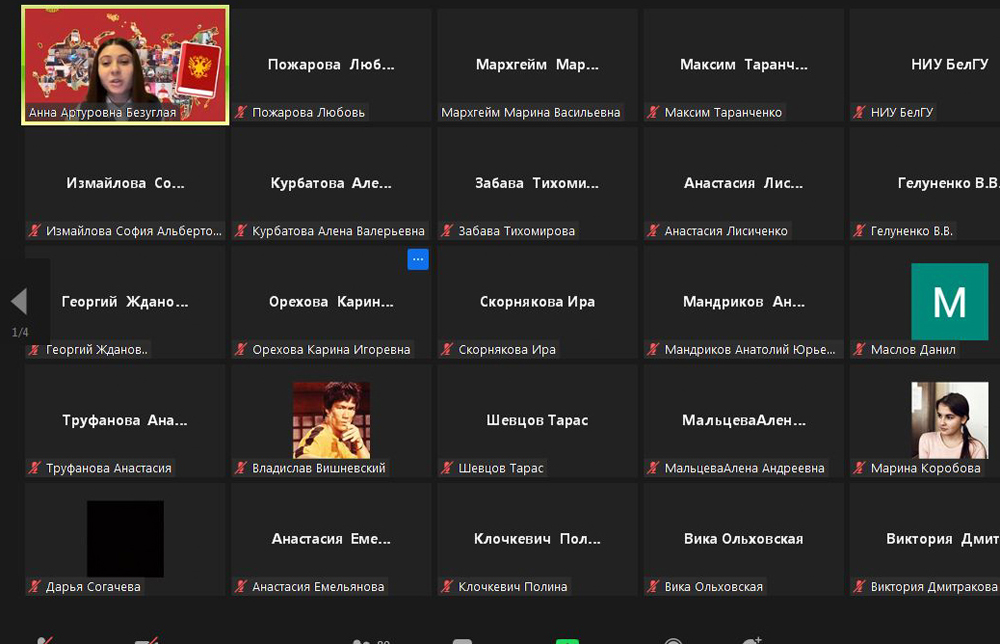Click muted mic icon beside Анастасия Лисиченко
This screenshot has width=1000, height=644.
click(653, 231)
